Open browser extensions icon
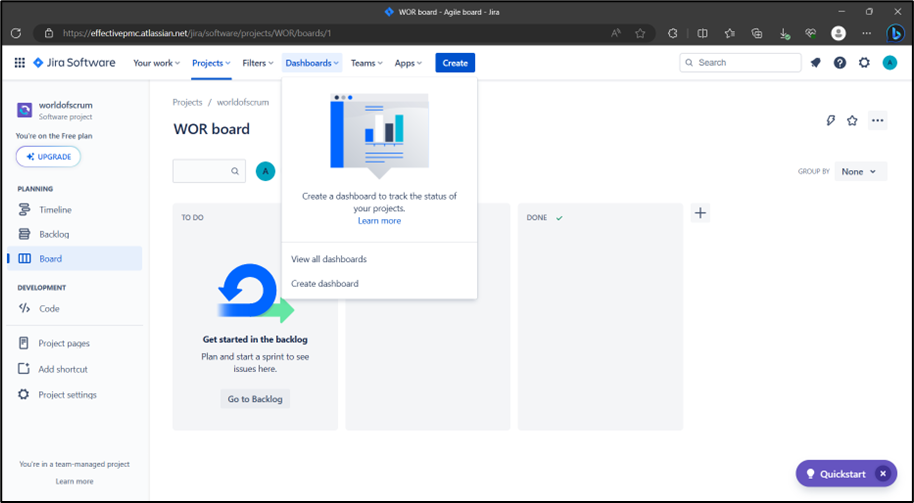 coord(673,33)
